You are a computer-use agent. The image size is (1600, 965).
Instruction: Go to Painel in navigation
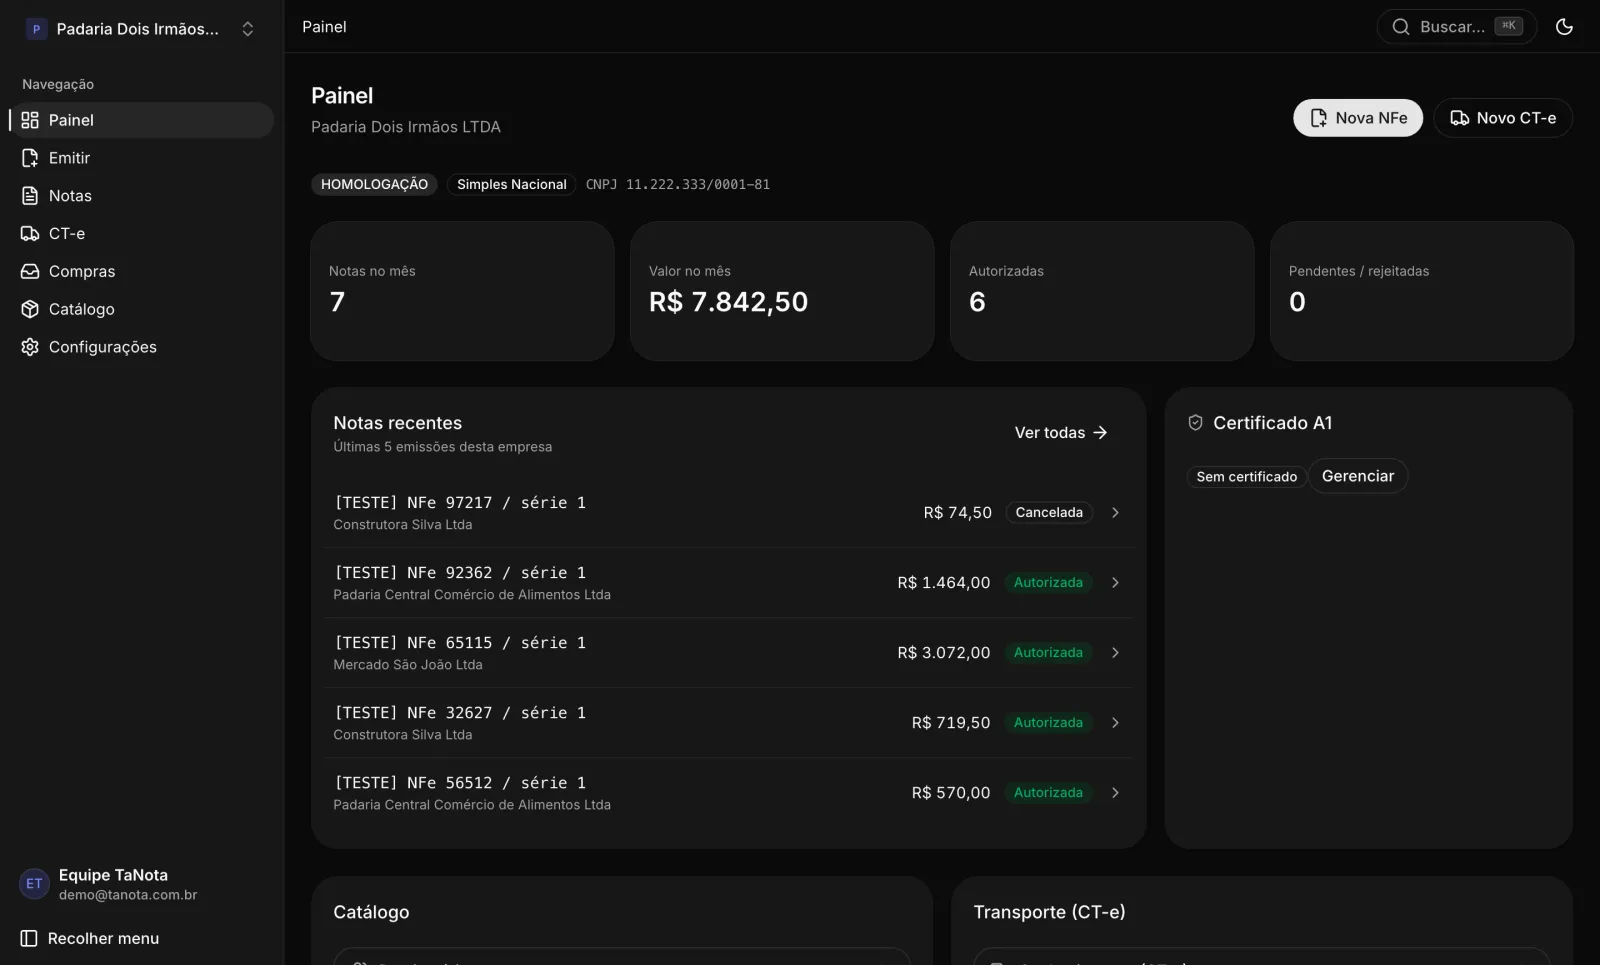[142, 120]
